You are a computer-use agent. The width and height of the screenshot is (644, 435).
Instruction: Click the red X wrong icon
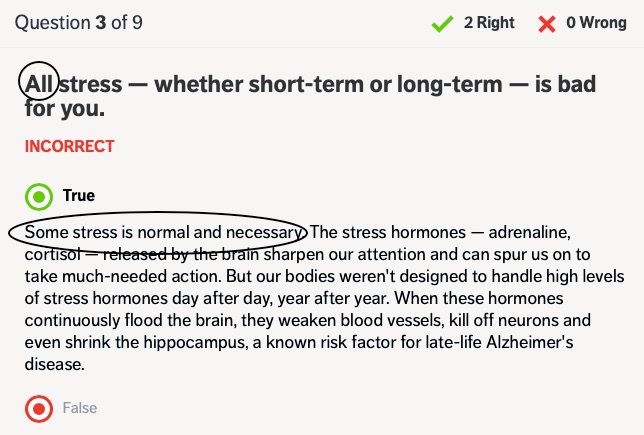tap(546, 23)
